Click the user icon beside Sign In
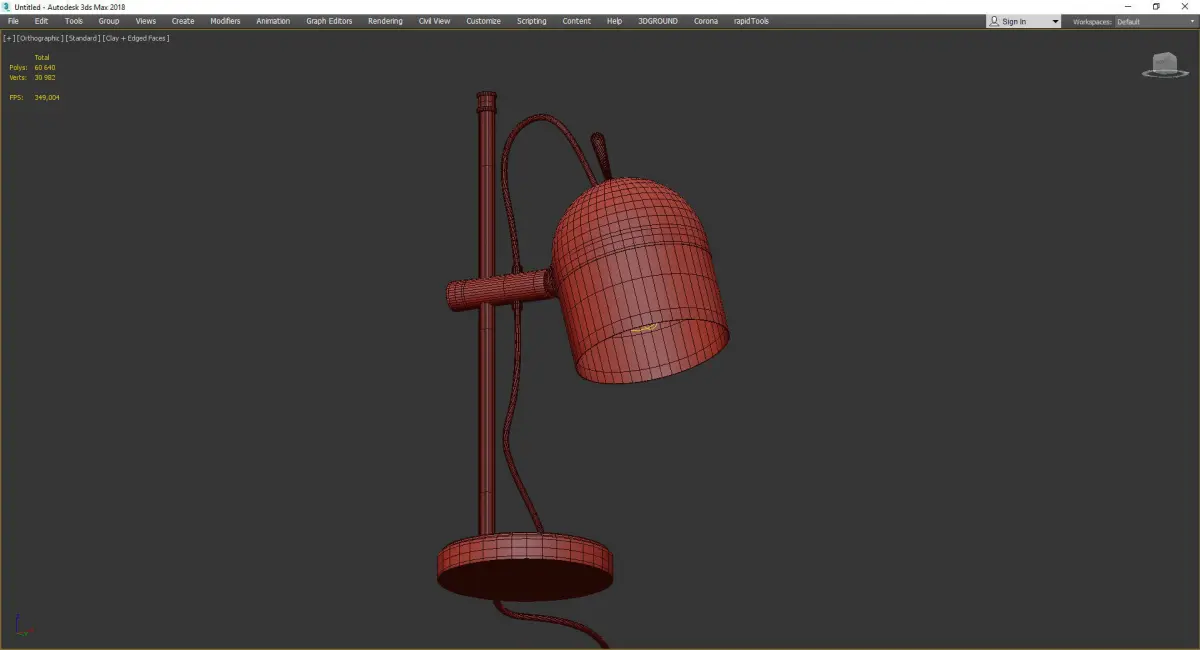 [994, 21]
